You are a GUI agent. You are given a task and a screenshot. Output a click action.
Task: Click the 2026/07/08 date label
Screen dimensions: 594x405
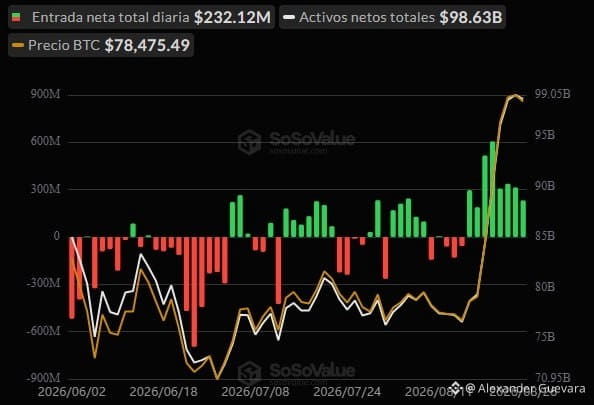point(255,392)
